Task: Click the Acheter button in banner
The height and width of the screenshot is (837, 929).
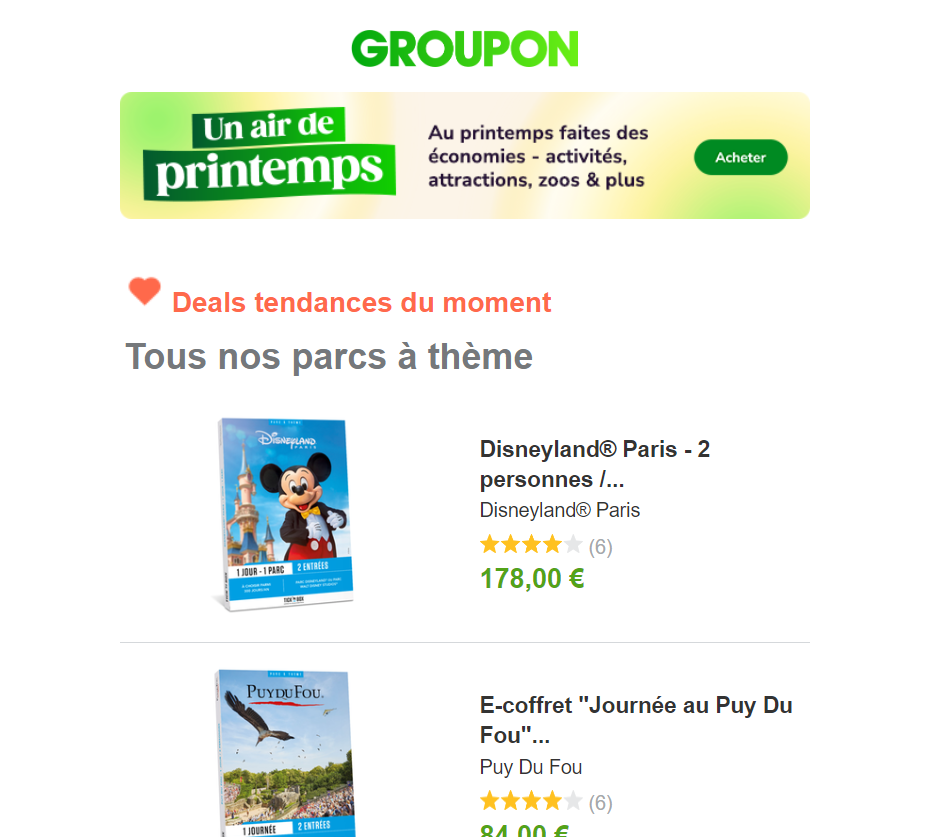Action: [741, 157]
